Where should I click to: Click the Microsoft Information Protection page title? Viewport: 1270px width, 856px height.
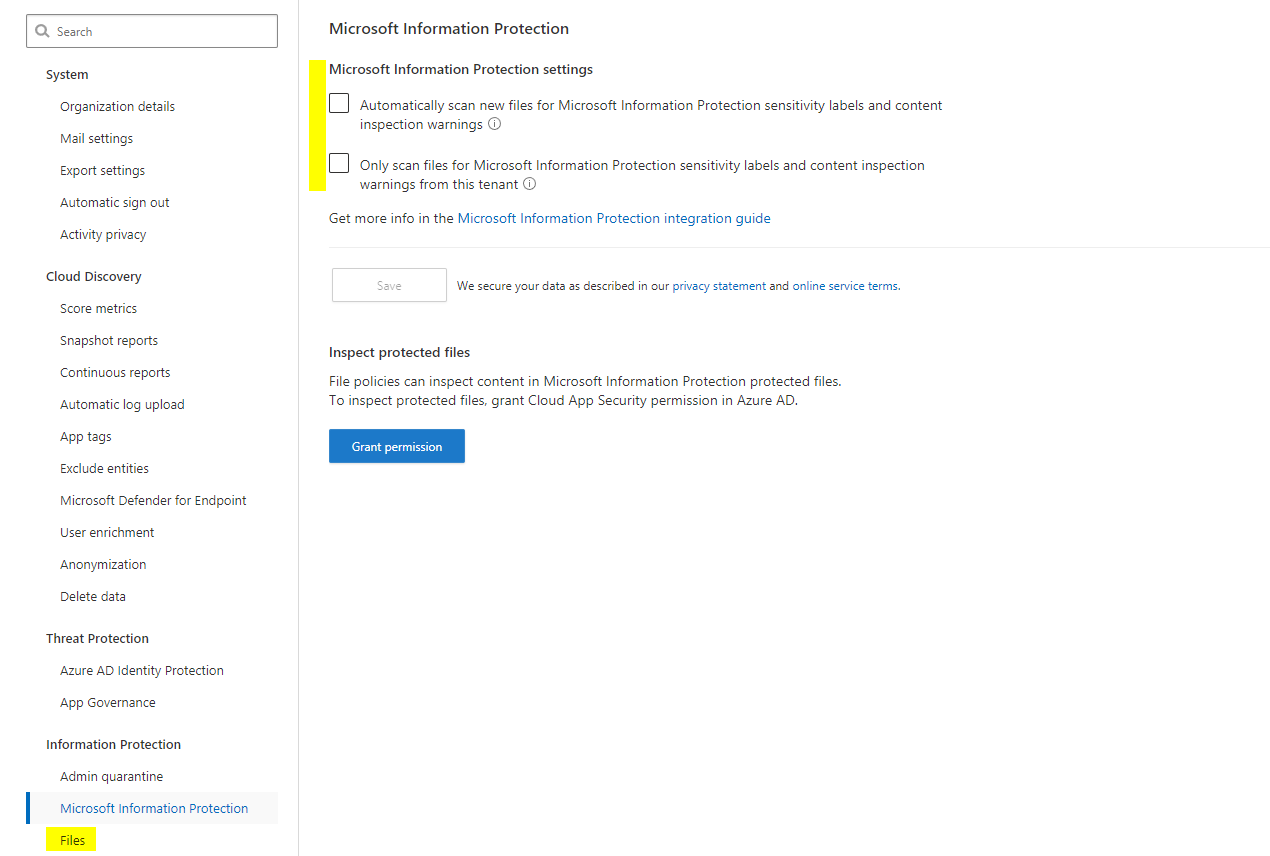[449, 29]
